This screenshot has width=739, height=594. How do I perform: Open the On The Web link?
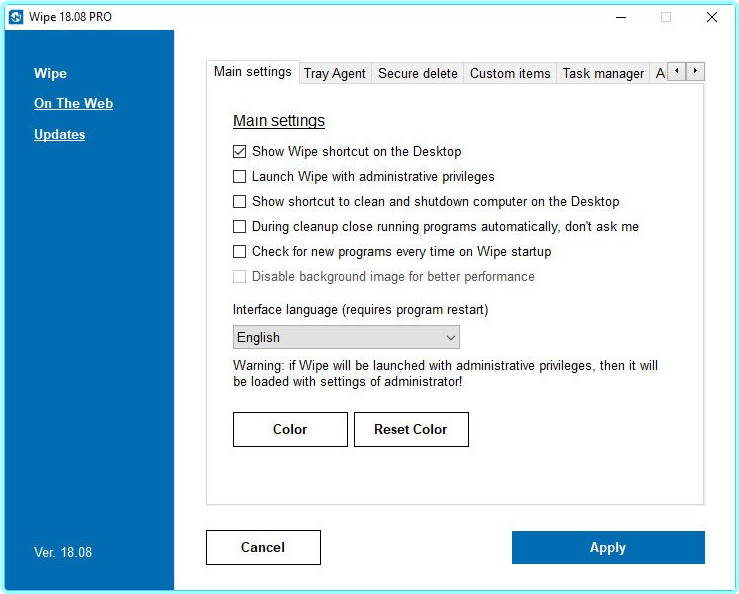coord(74,103)
